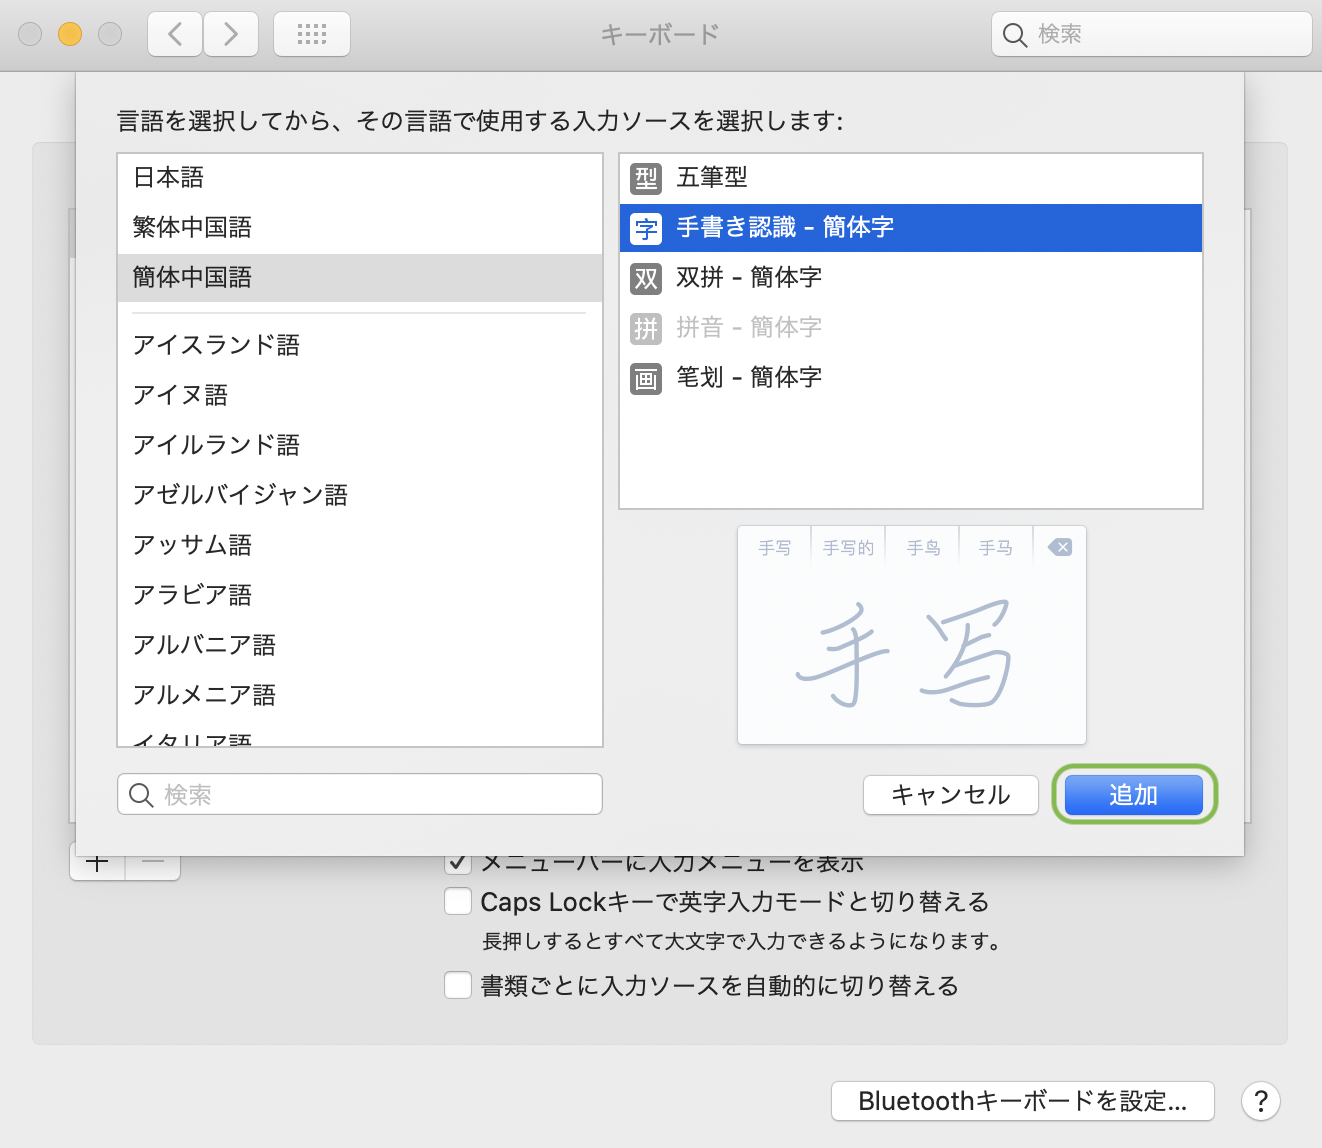
Task: Open Bluetoothキーボードを設定 button
Action: (x=1022, y=1101)
